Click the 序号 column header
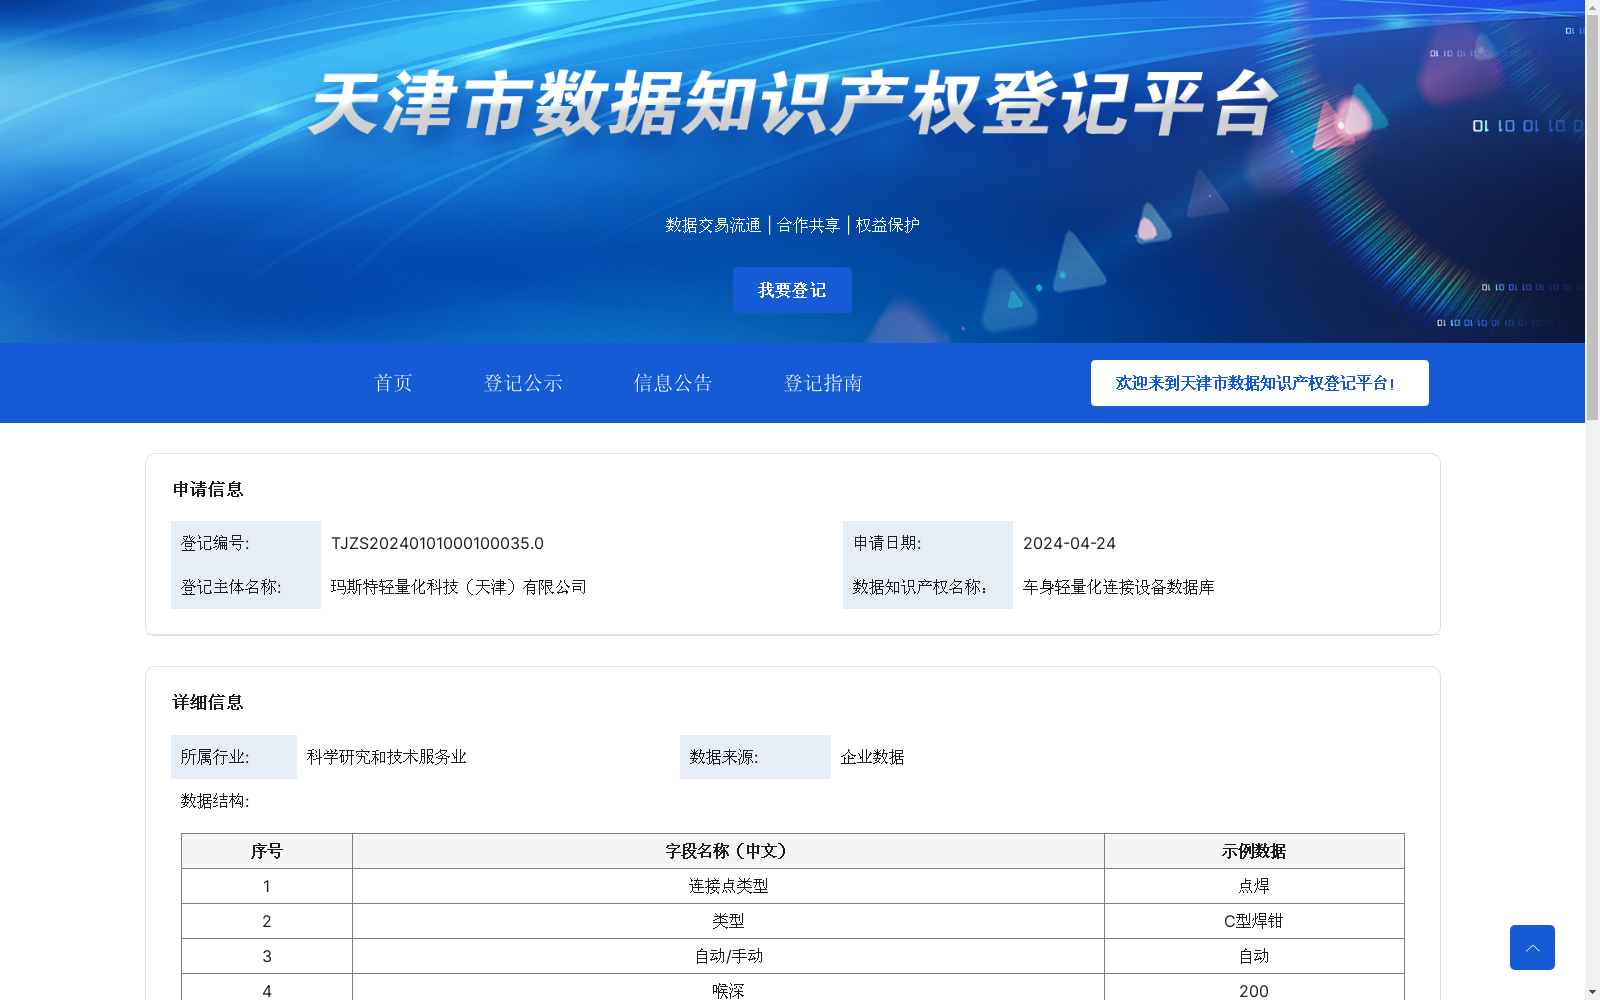 tap(267, 851)
